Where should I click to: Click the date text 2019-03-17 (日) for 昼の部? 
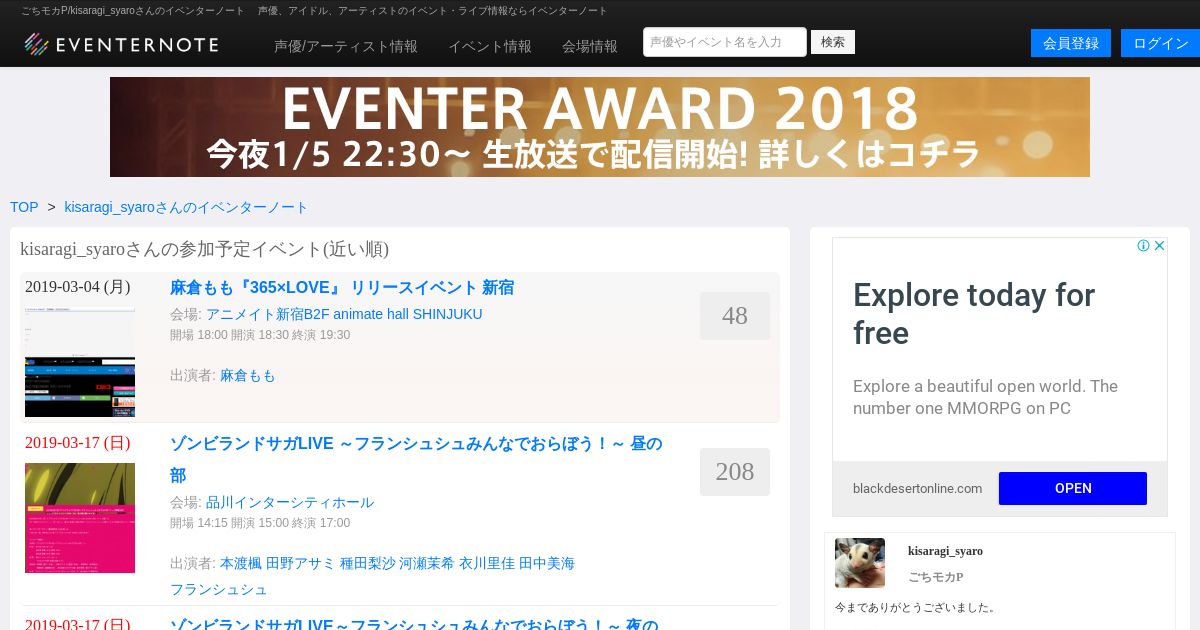click(78, 442)
